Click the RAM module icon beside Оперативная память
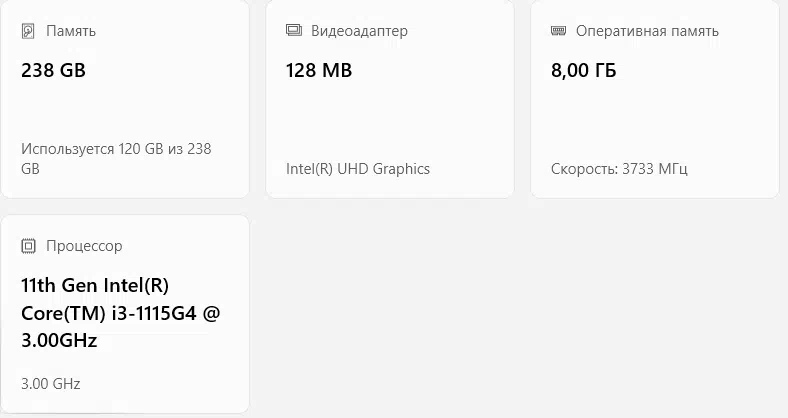The height and width of the screenshot is (418, 788). click(558, 31)
